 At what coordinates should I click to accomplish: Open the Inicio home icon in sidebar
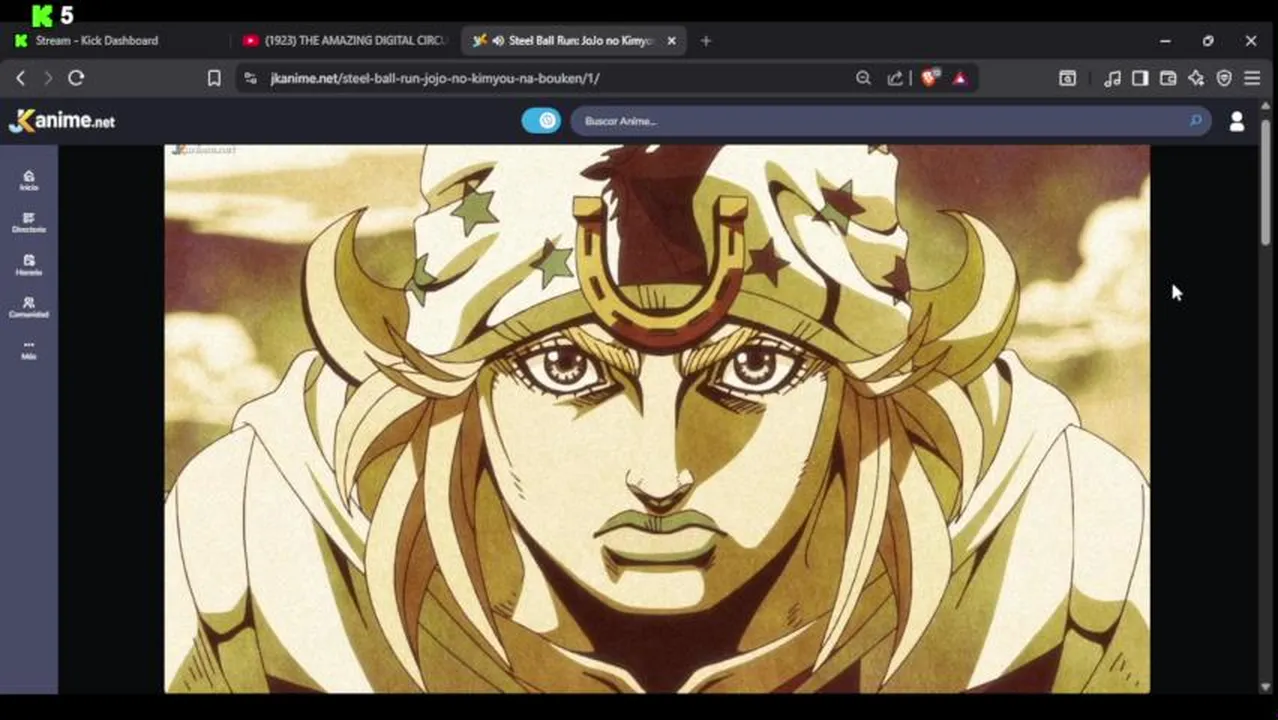tap(28, 180)
